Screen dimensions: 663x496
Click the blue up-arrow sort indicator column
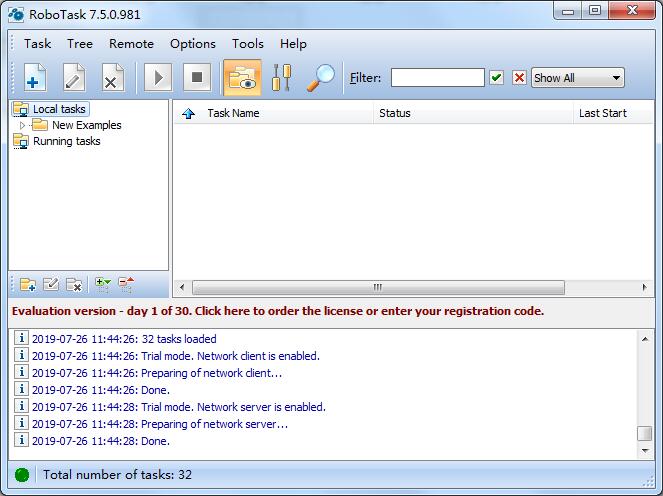pyautogui.click(x=188, y=113)
